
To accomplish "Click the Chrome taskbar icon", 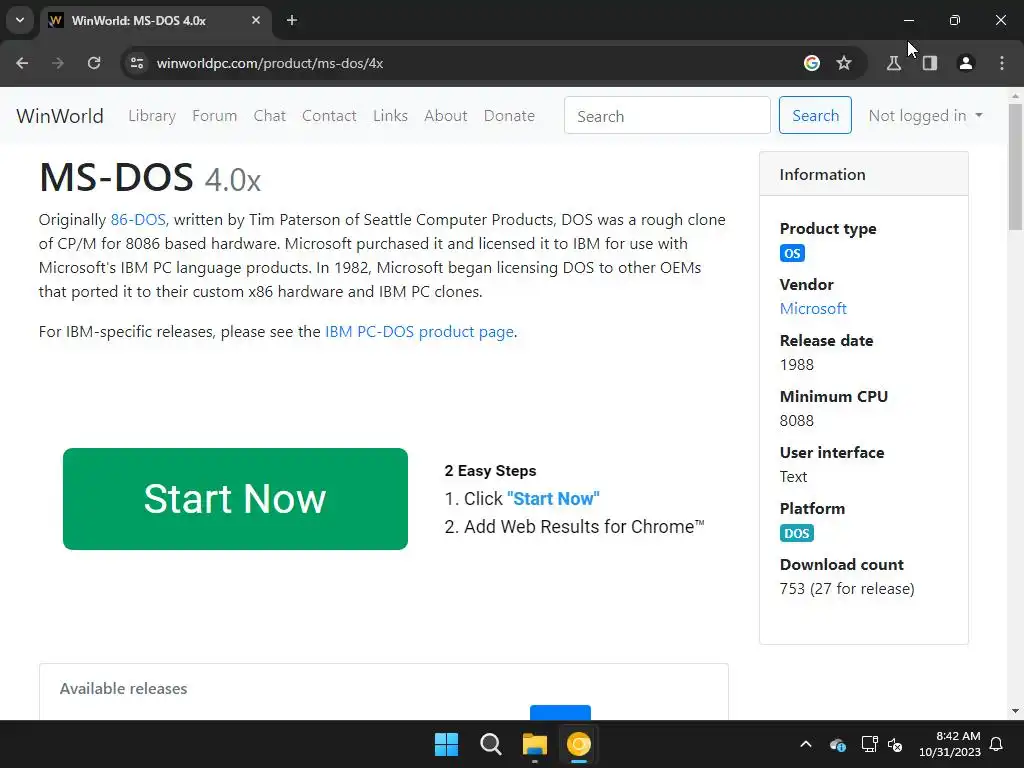I will tap(579, 744).
